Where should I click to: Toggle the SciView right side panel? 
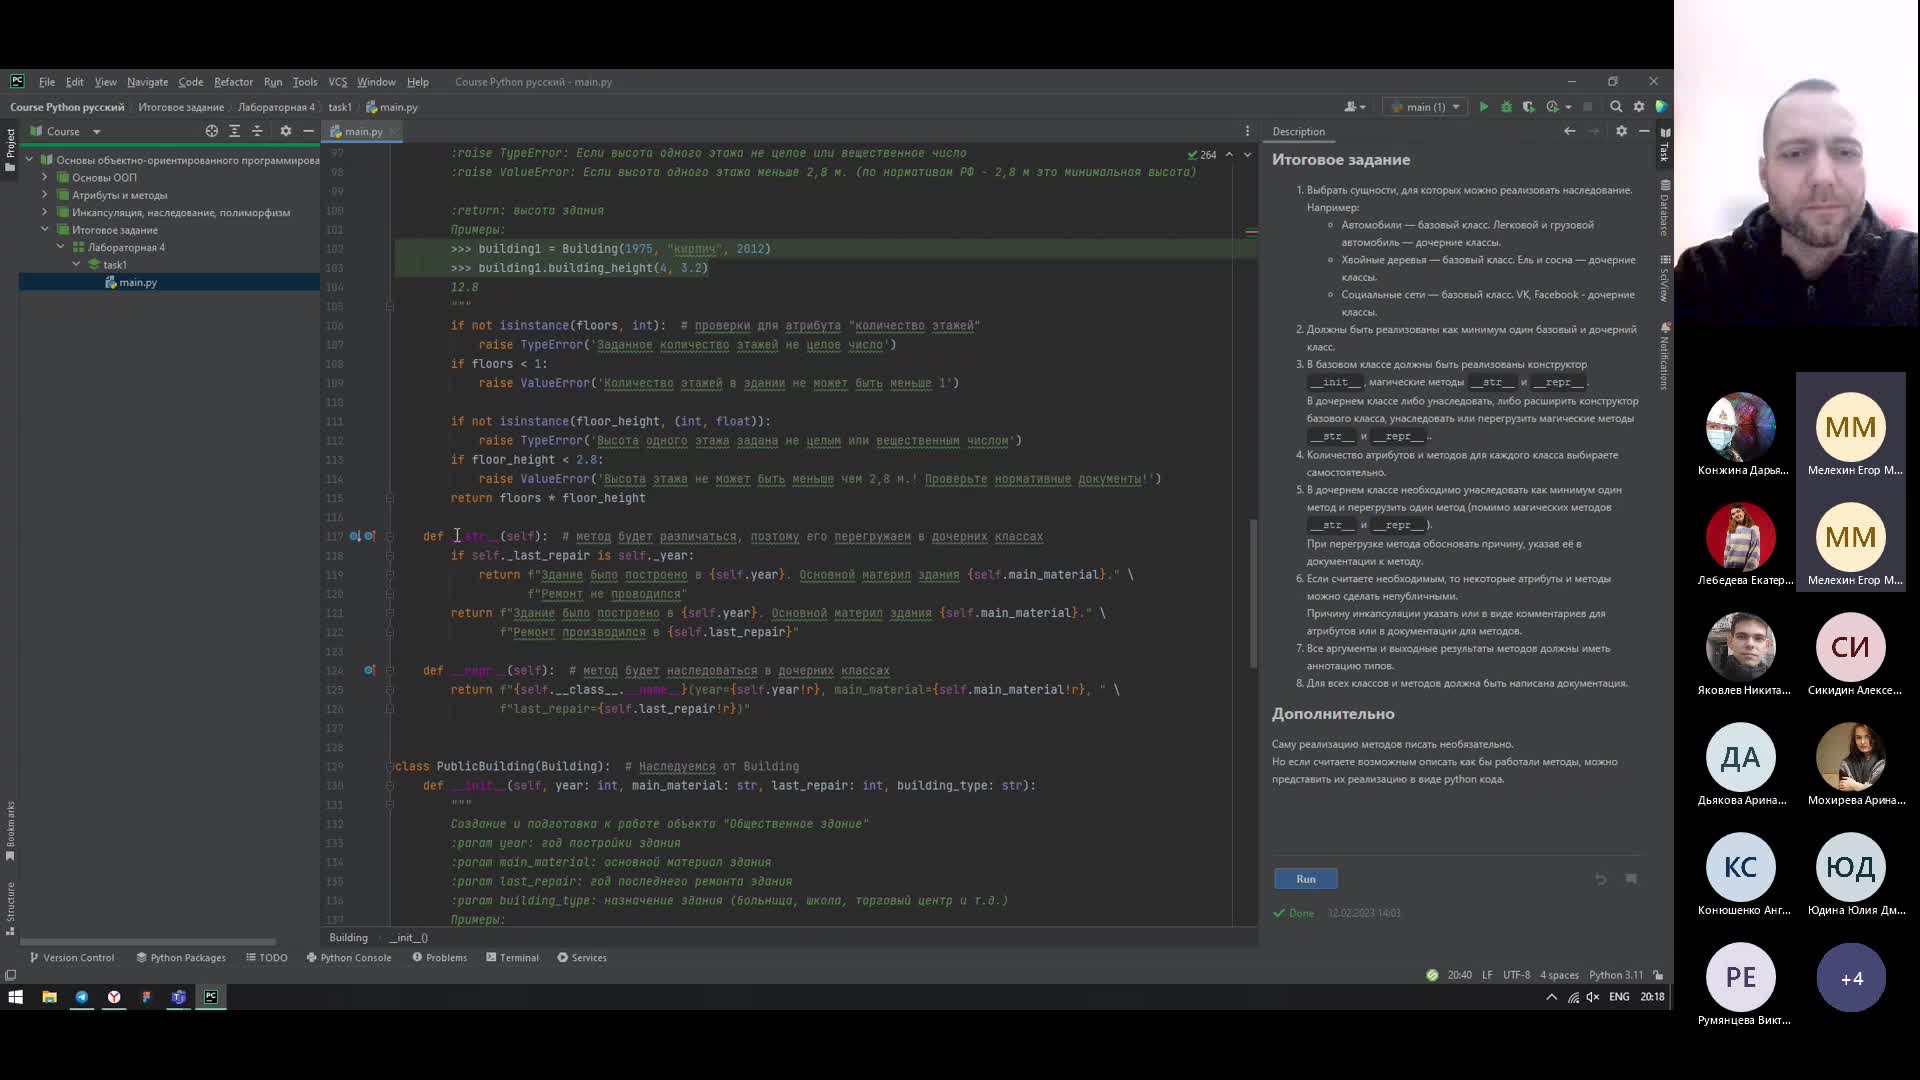[1665, 278]
